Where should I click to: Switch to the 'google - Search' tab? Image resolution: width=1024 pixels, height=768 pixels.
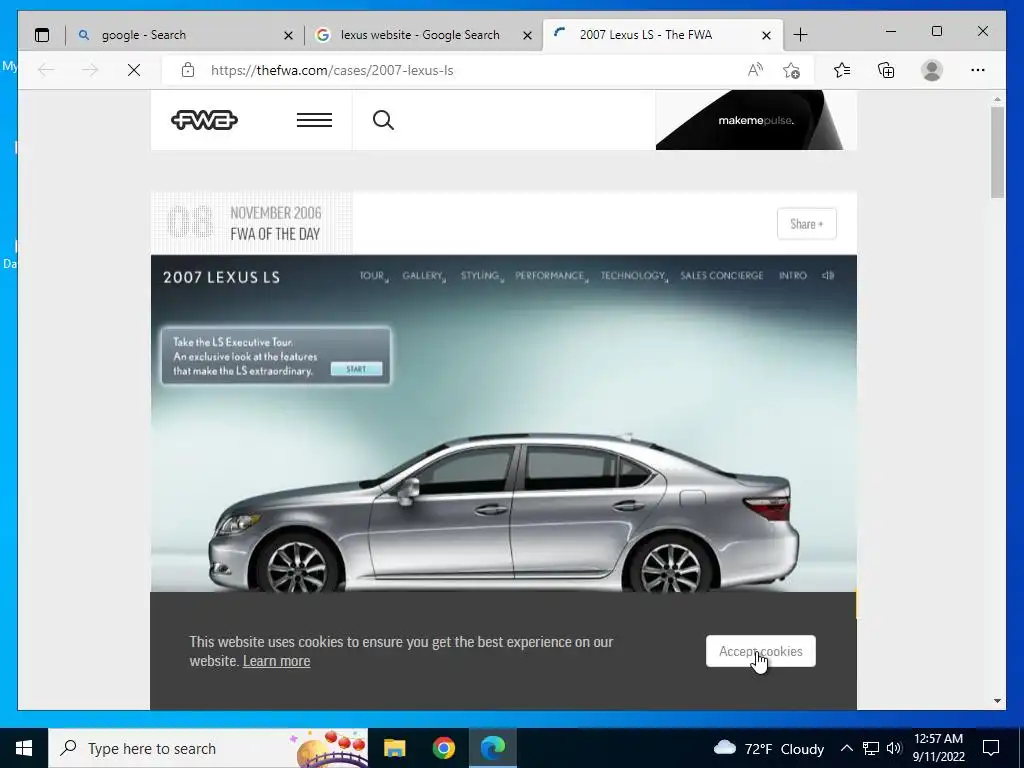(185, 35)
